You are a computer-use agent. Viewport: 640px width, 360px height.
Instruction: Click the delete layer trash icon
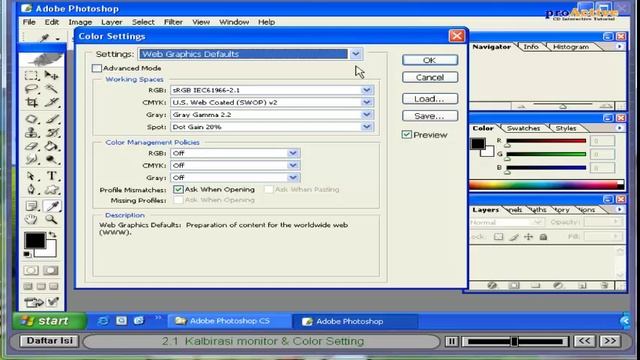click(x=605, y=285)
